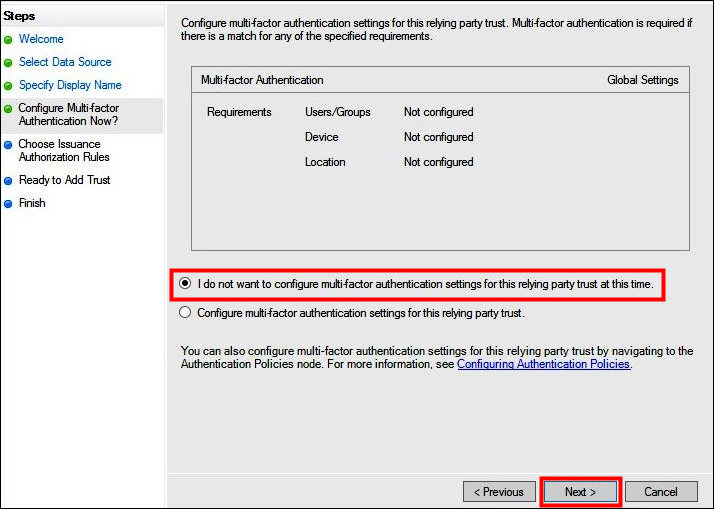
Task: Click Choose Issuance Authorization Rules step
Action: tap(64, 150)
